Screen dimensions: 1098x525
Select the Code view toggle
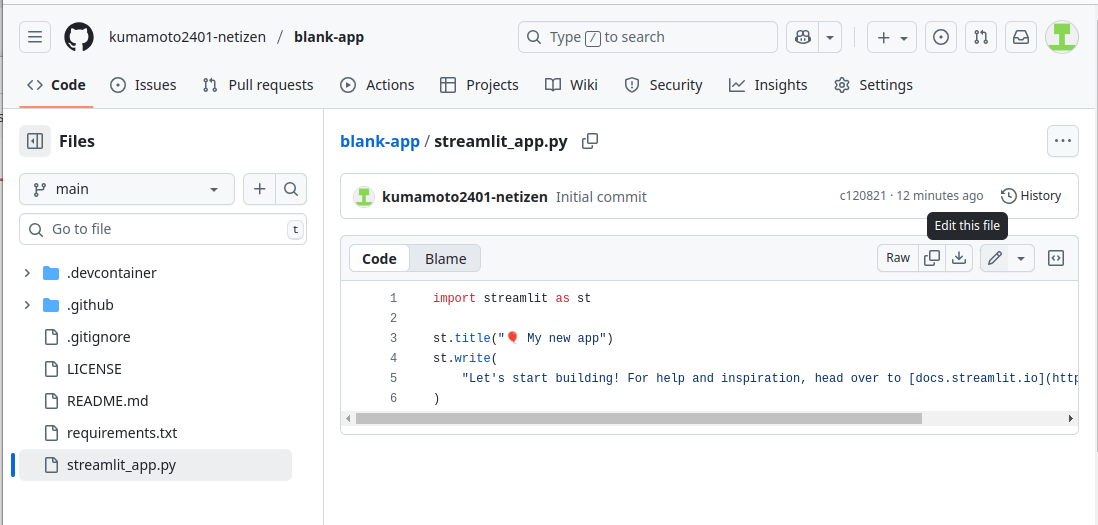pyautogui.click(x=379, y=258)
